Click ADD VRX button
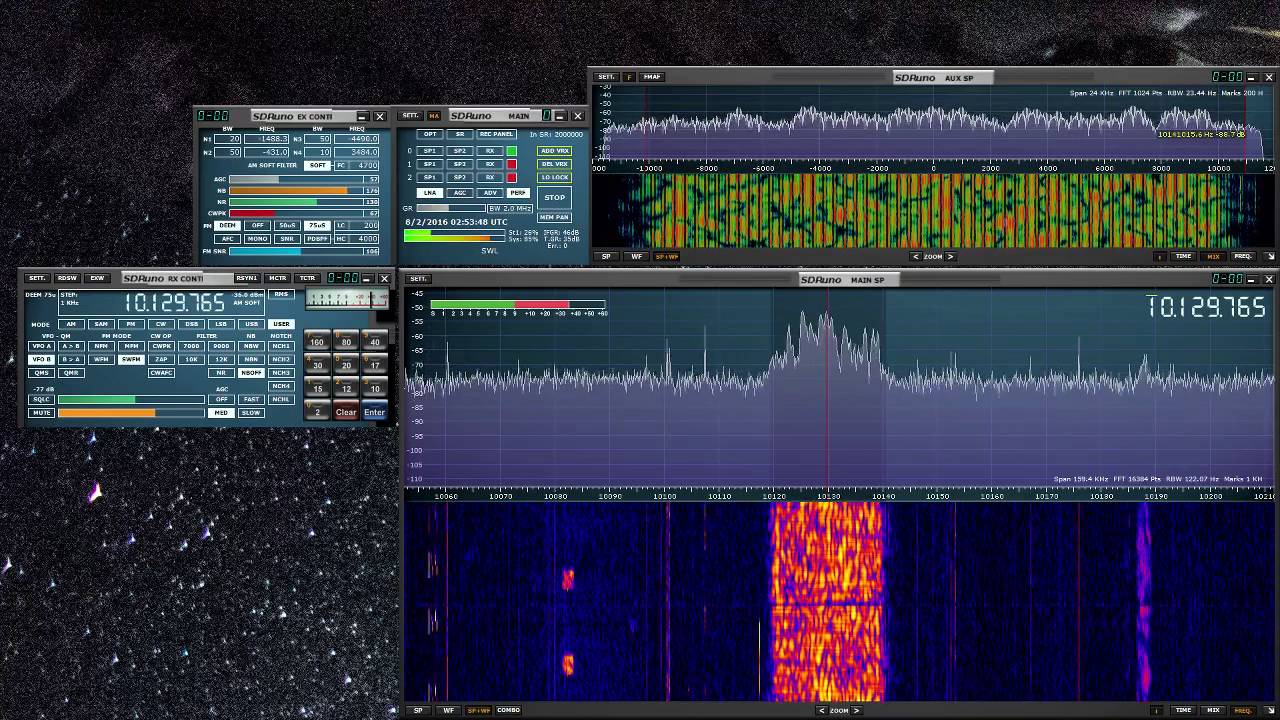 pyautogui.click(x=554, y=151)
